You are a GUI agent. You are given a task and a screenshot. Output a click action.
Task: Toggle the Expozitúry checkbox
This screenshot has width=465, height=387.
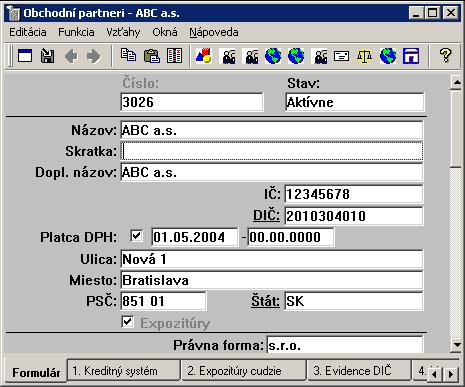point(128,322)
